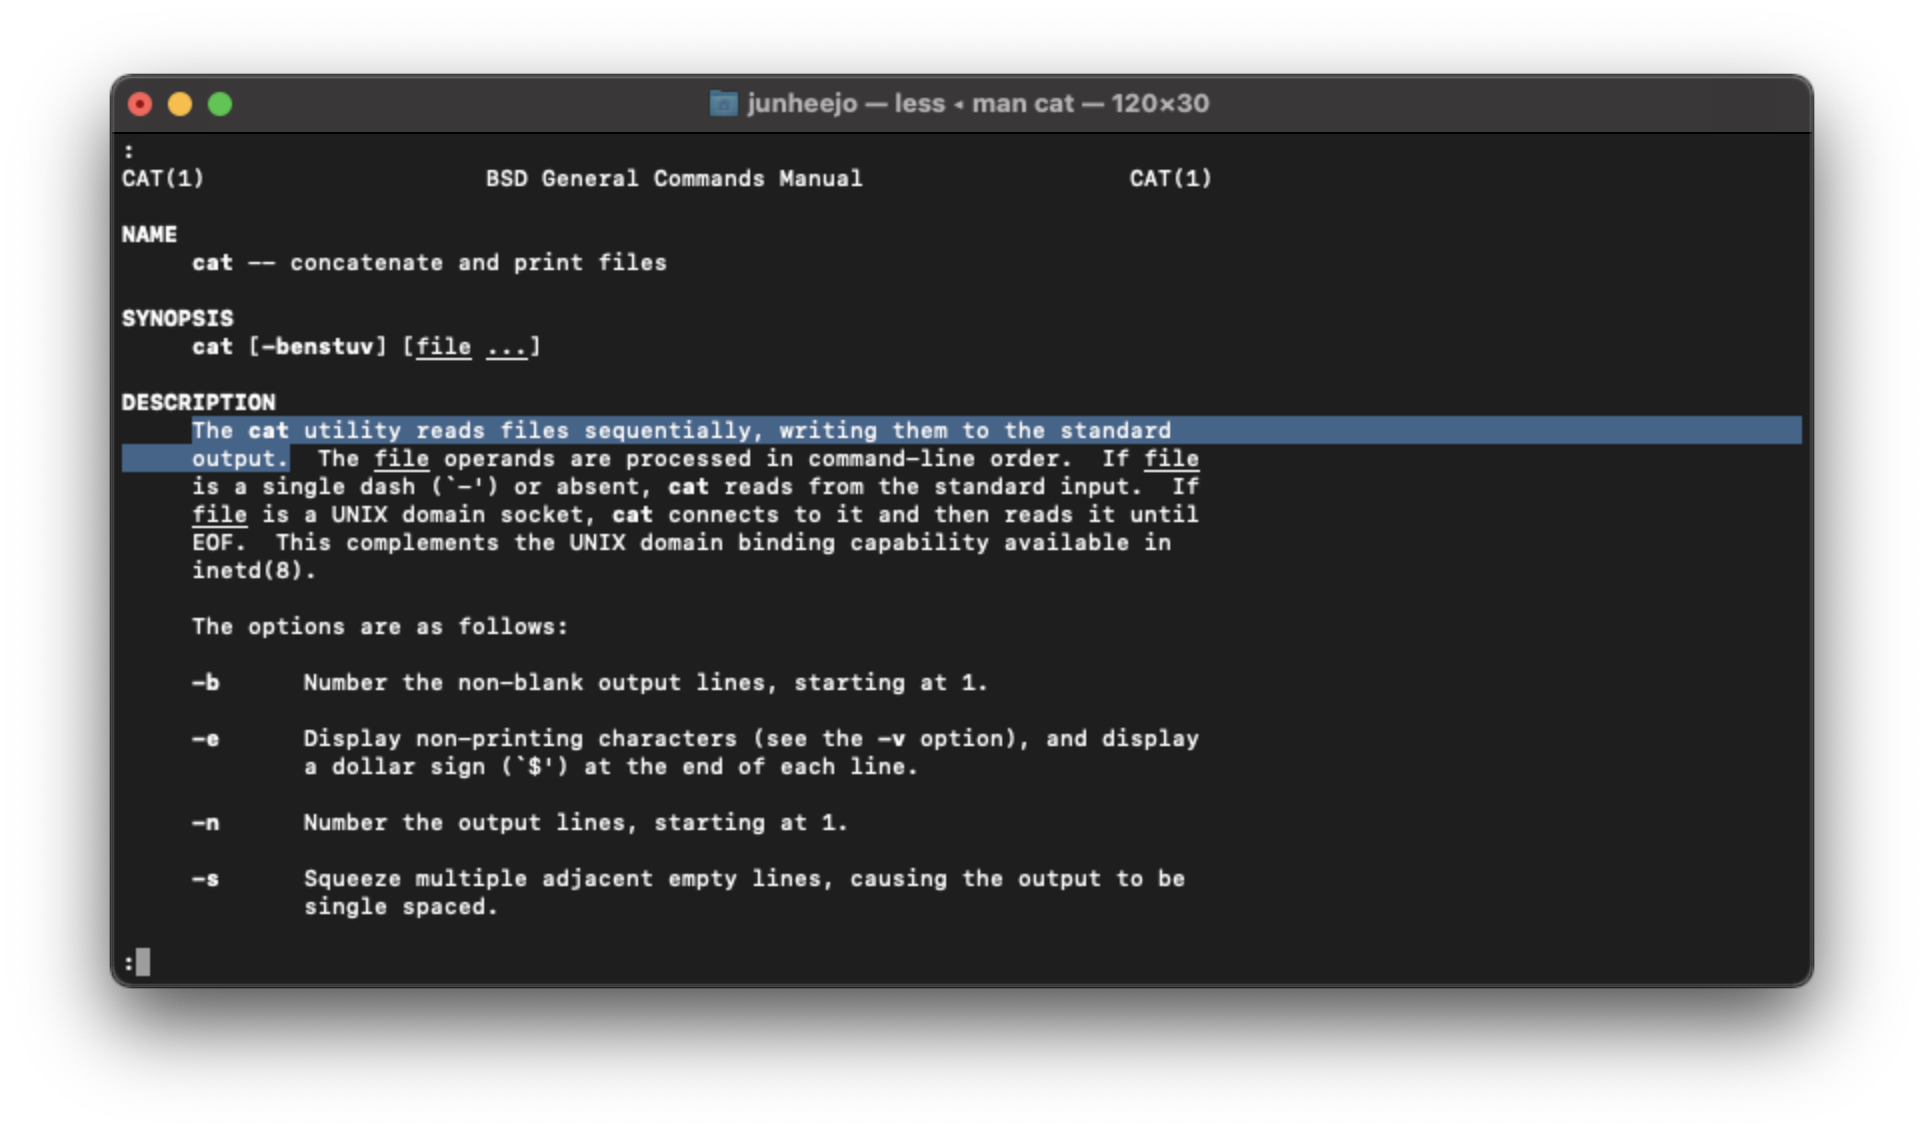Click the SYNOPSIS section heading
The width and height of the screenshot is (1924, 1134).
tap(177, 318)
